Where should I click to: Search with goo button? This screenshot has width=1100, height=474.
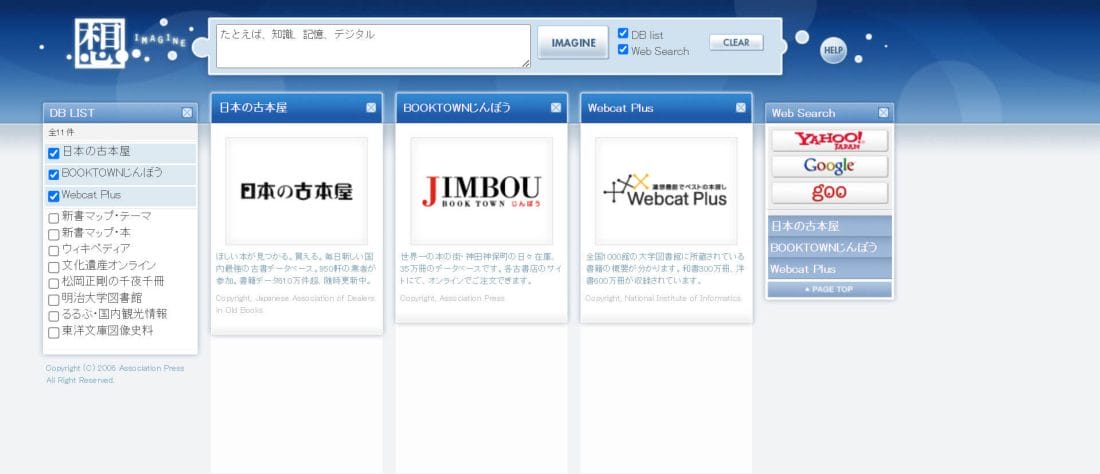pyautogui.click(x=829, y=193)
